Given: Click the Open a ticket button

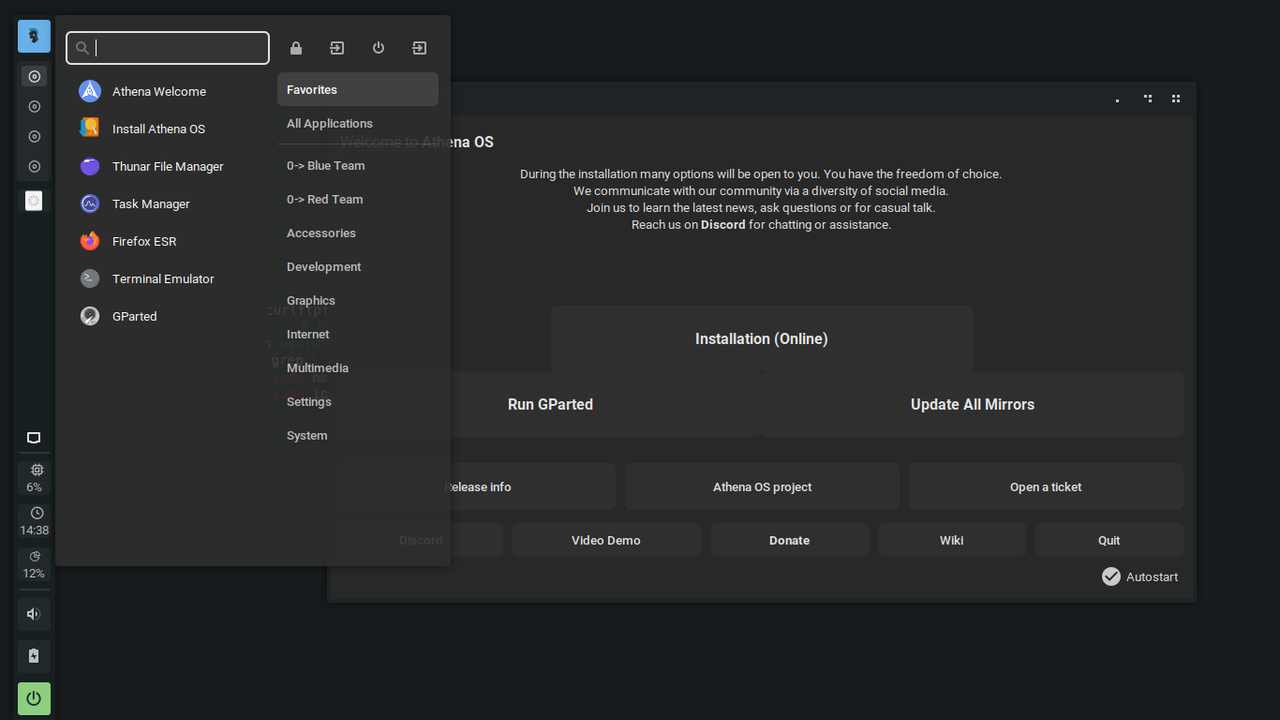Looking at the screenshot, I should pyautogui.click(x=1046, y=487).
